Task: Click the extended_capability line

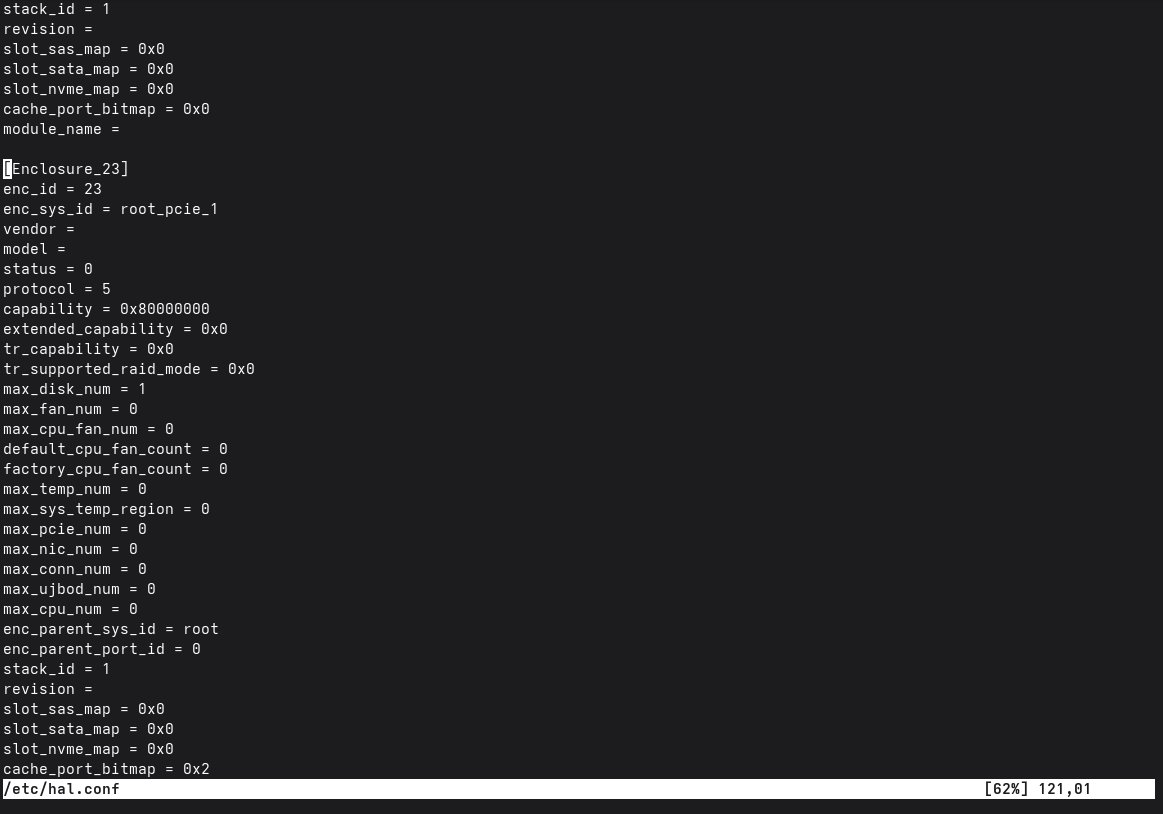Action: click(x=115, y=329)
